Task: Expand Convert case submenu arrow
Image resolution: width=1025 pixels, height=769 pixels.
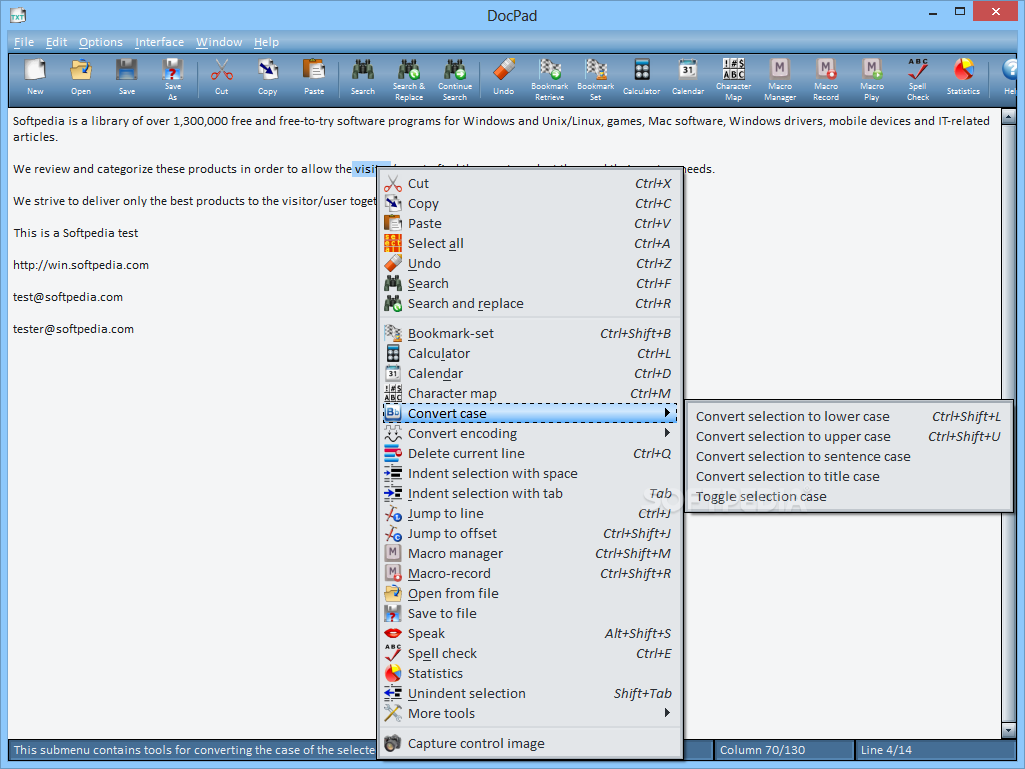Action: click(x=667, y=413)
